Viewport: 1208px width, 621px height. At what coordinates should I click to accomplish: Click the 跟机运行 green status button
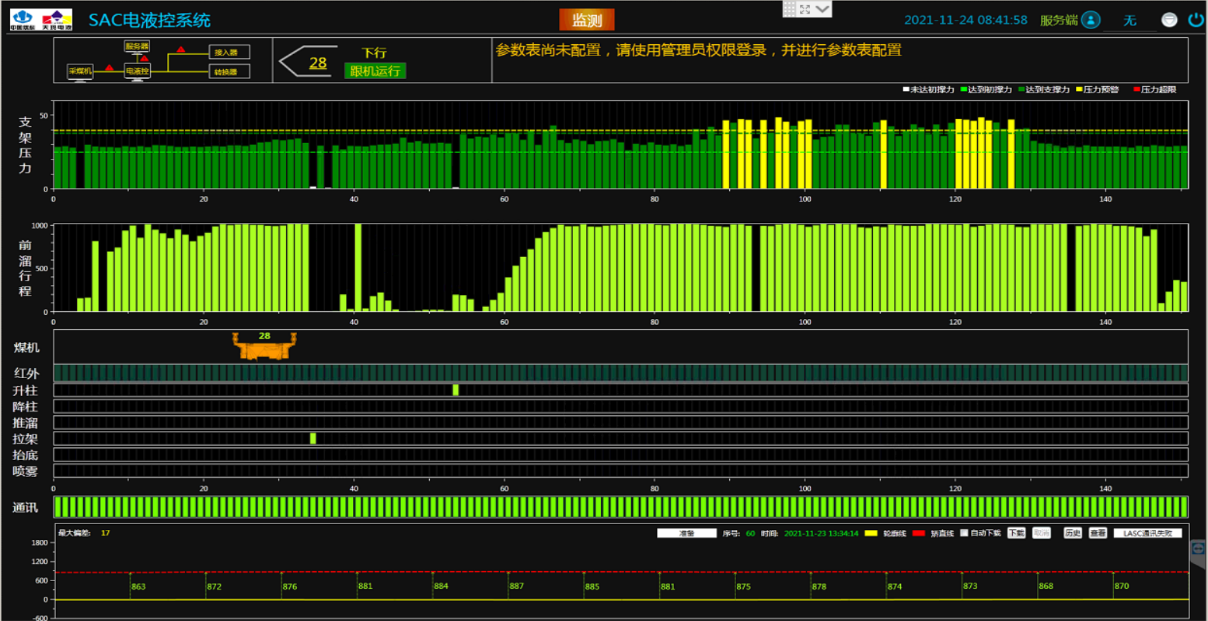(375, 71)
